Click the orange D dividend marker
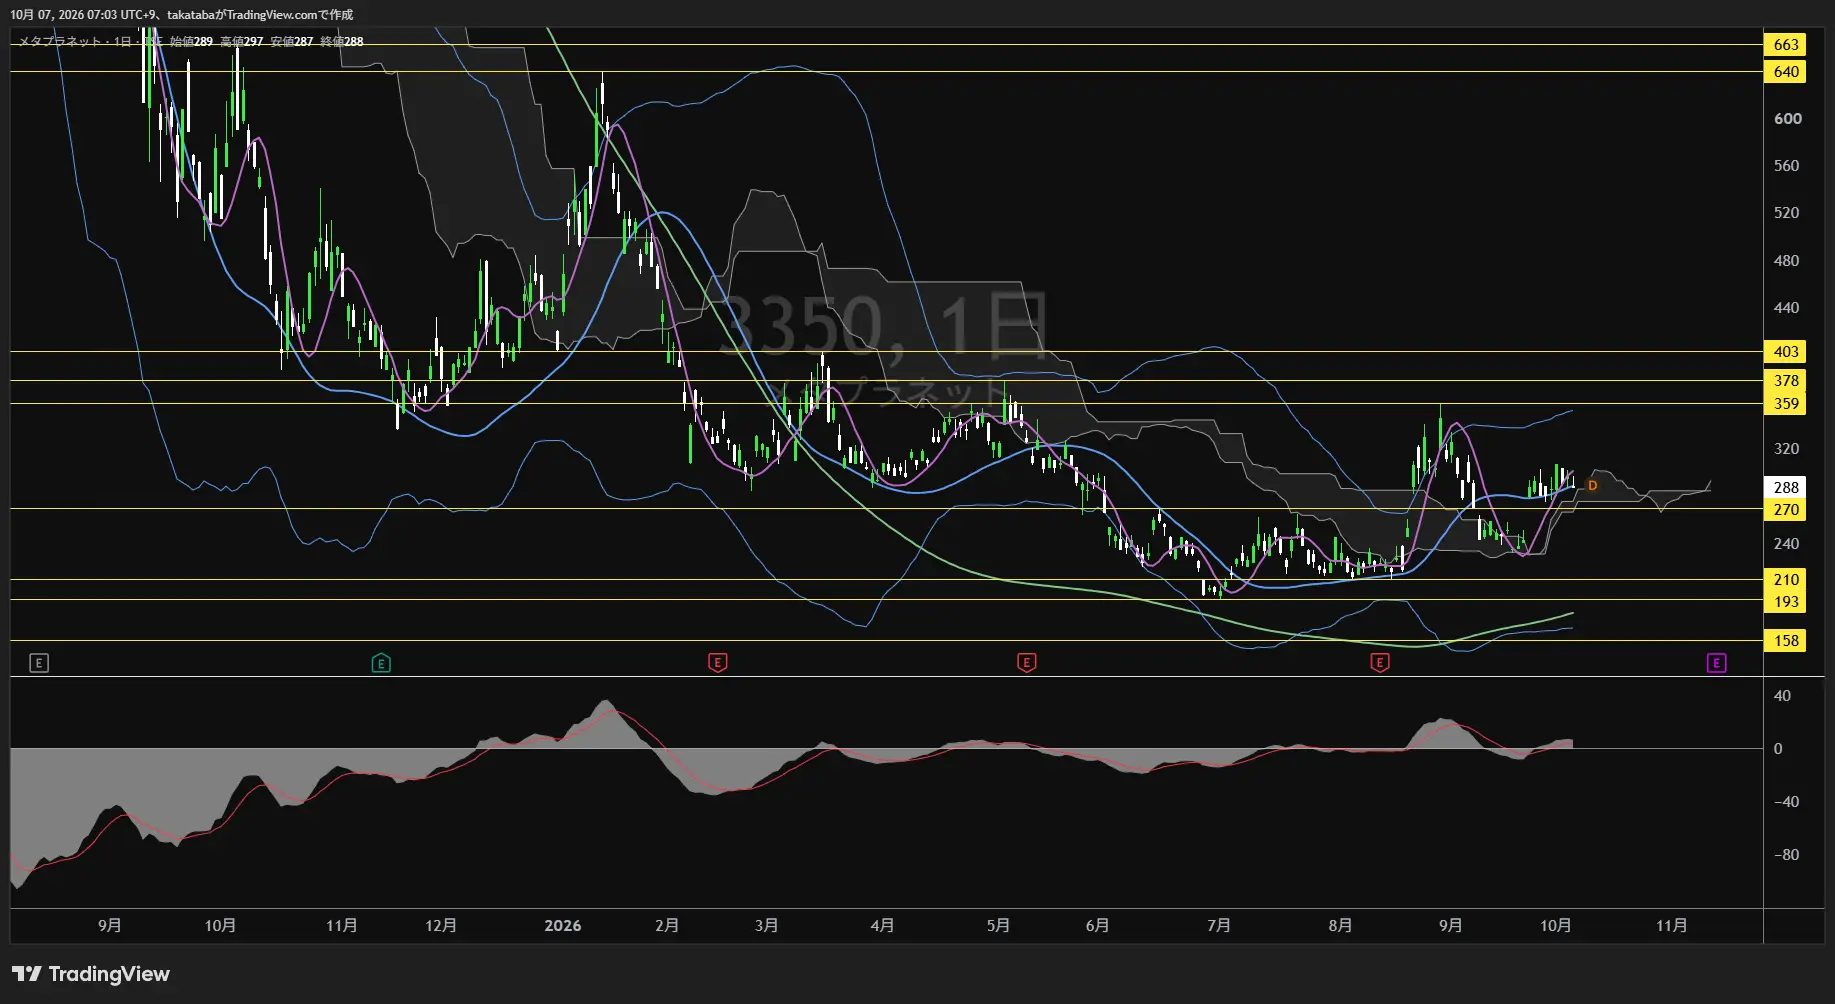The width and height of the screenshot is (1835, 1004). (1593, 486)
